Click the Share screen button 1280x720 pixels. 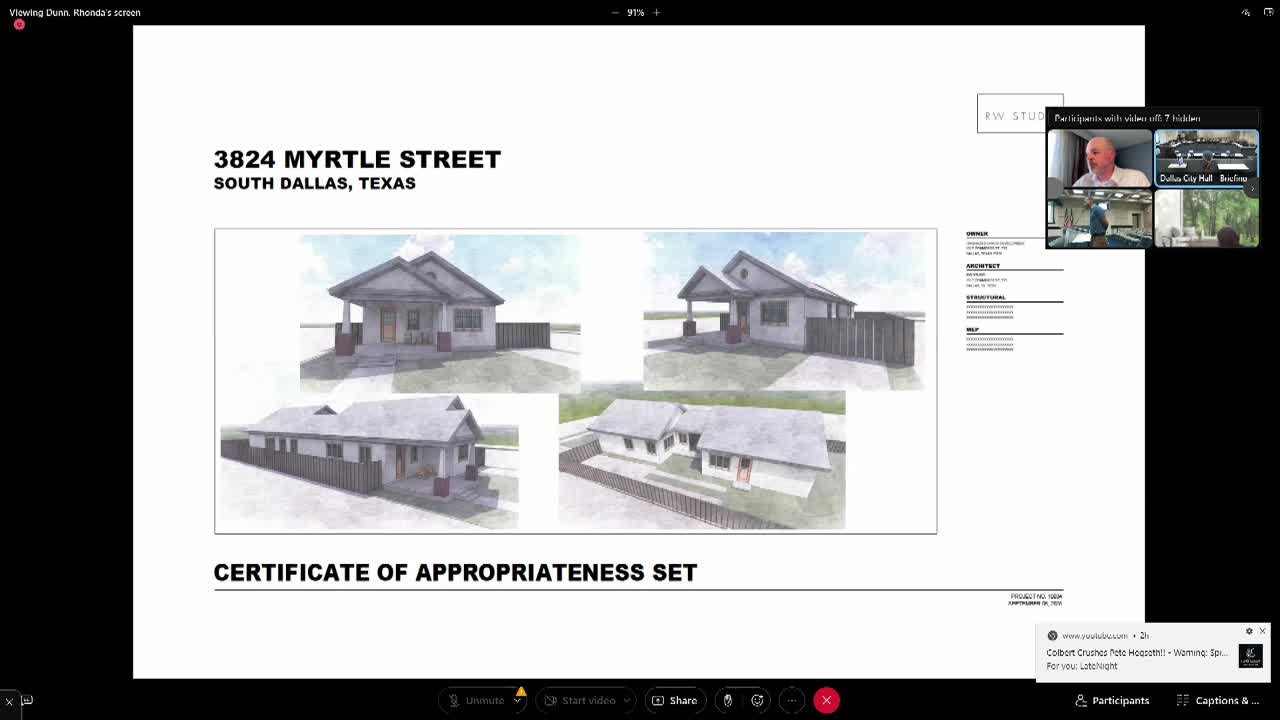(674, 700)
